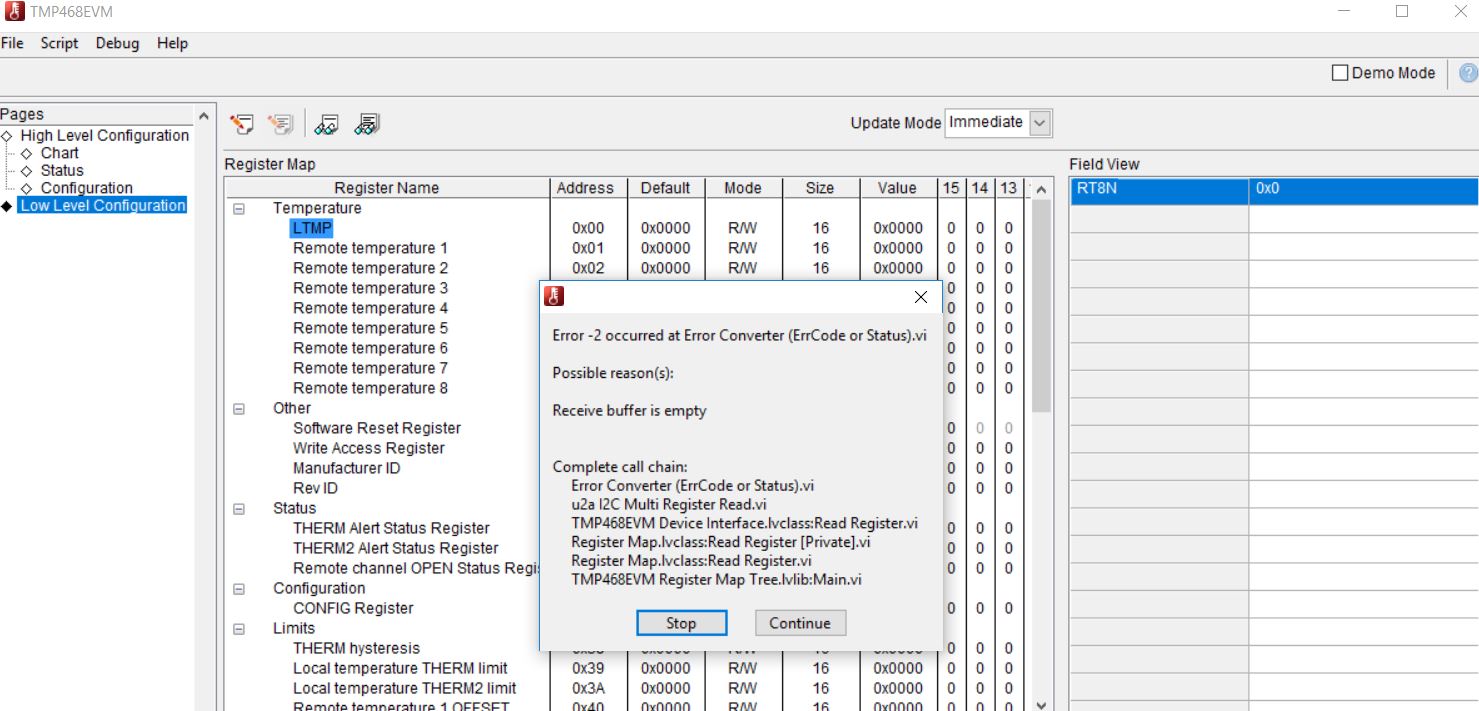Click the Write Register pencil icon
Viewport: 1479px width, 711px height.
tap(242, 124)
